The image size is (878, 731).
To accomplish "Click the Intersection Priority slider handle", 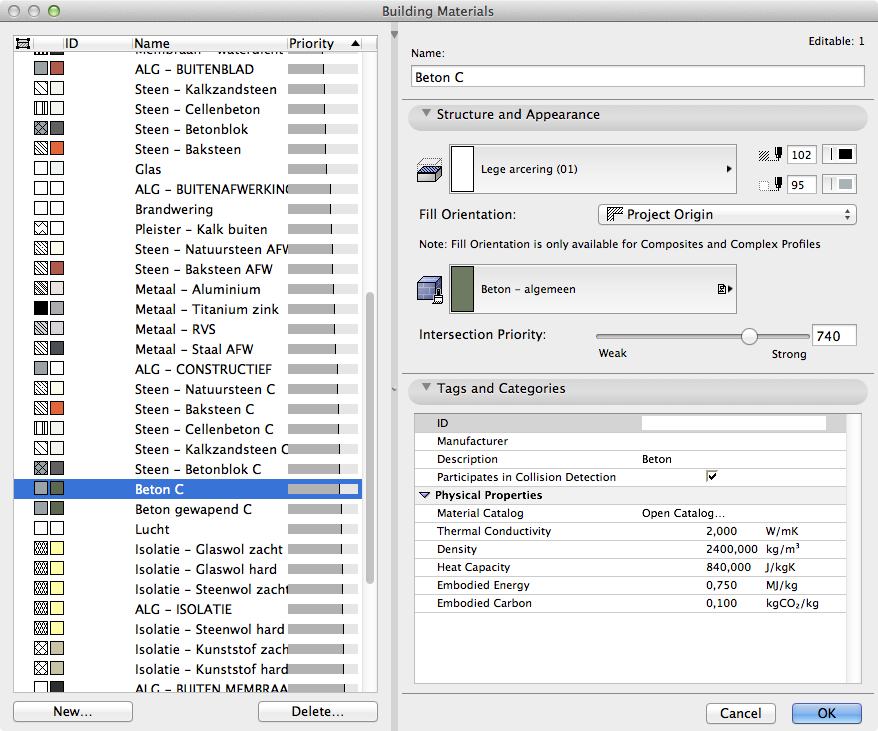I will 749,336.
